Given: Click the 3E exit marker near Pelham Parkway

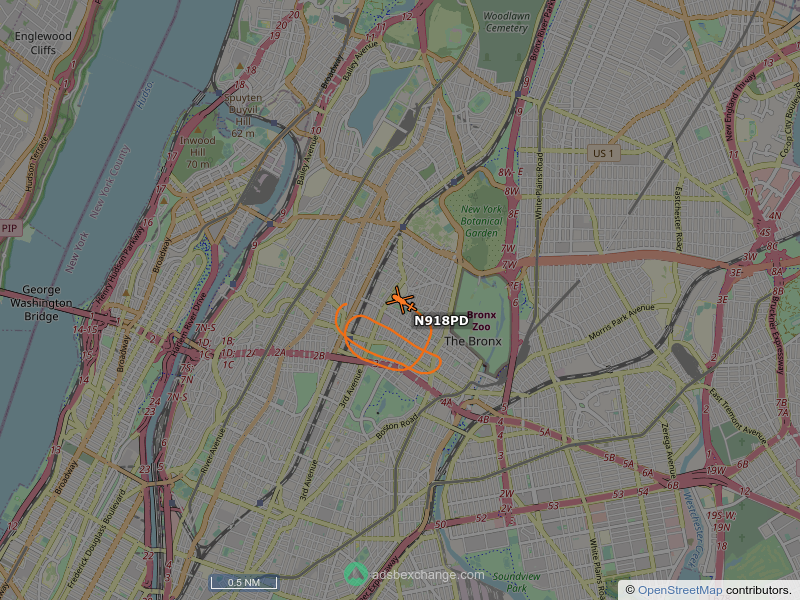Looking at the screenshot, I should tap(736, 271).
